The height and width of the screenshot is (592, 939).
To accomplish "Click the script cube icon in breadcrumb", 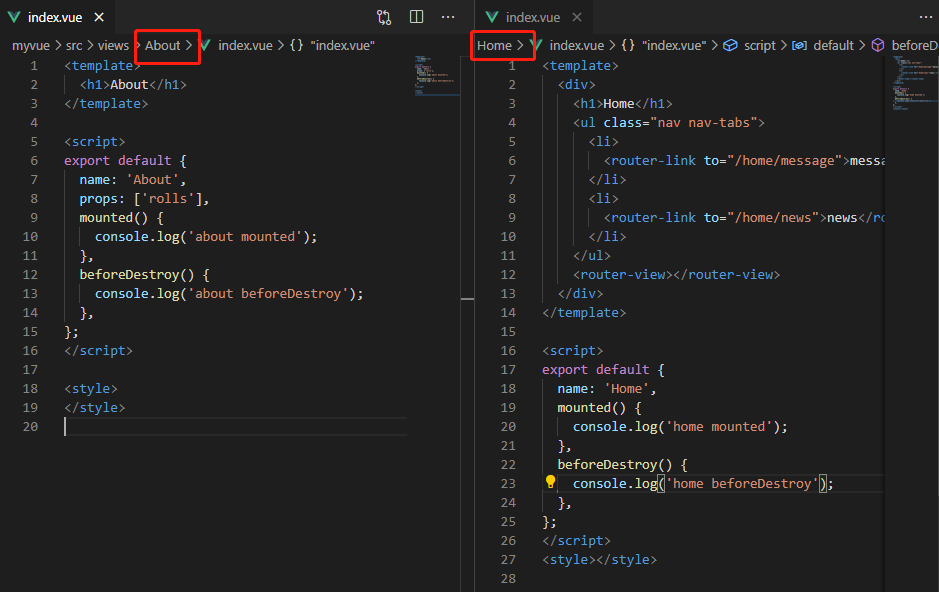I will [730, 45].
